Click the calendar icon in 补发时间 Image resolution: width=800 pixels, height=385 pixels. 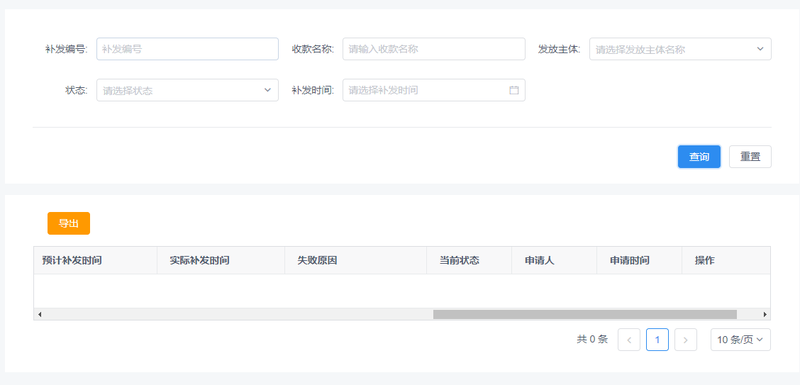tap(514, 90)
